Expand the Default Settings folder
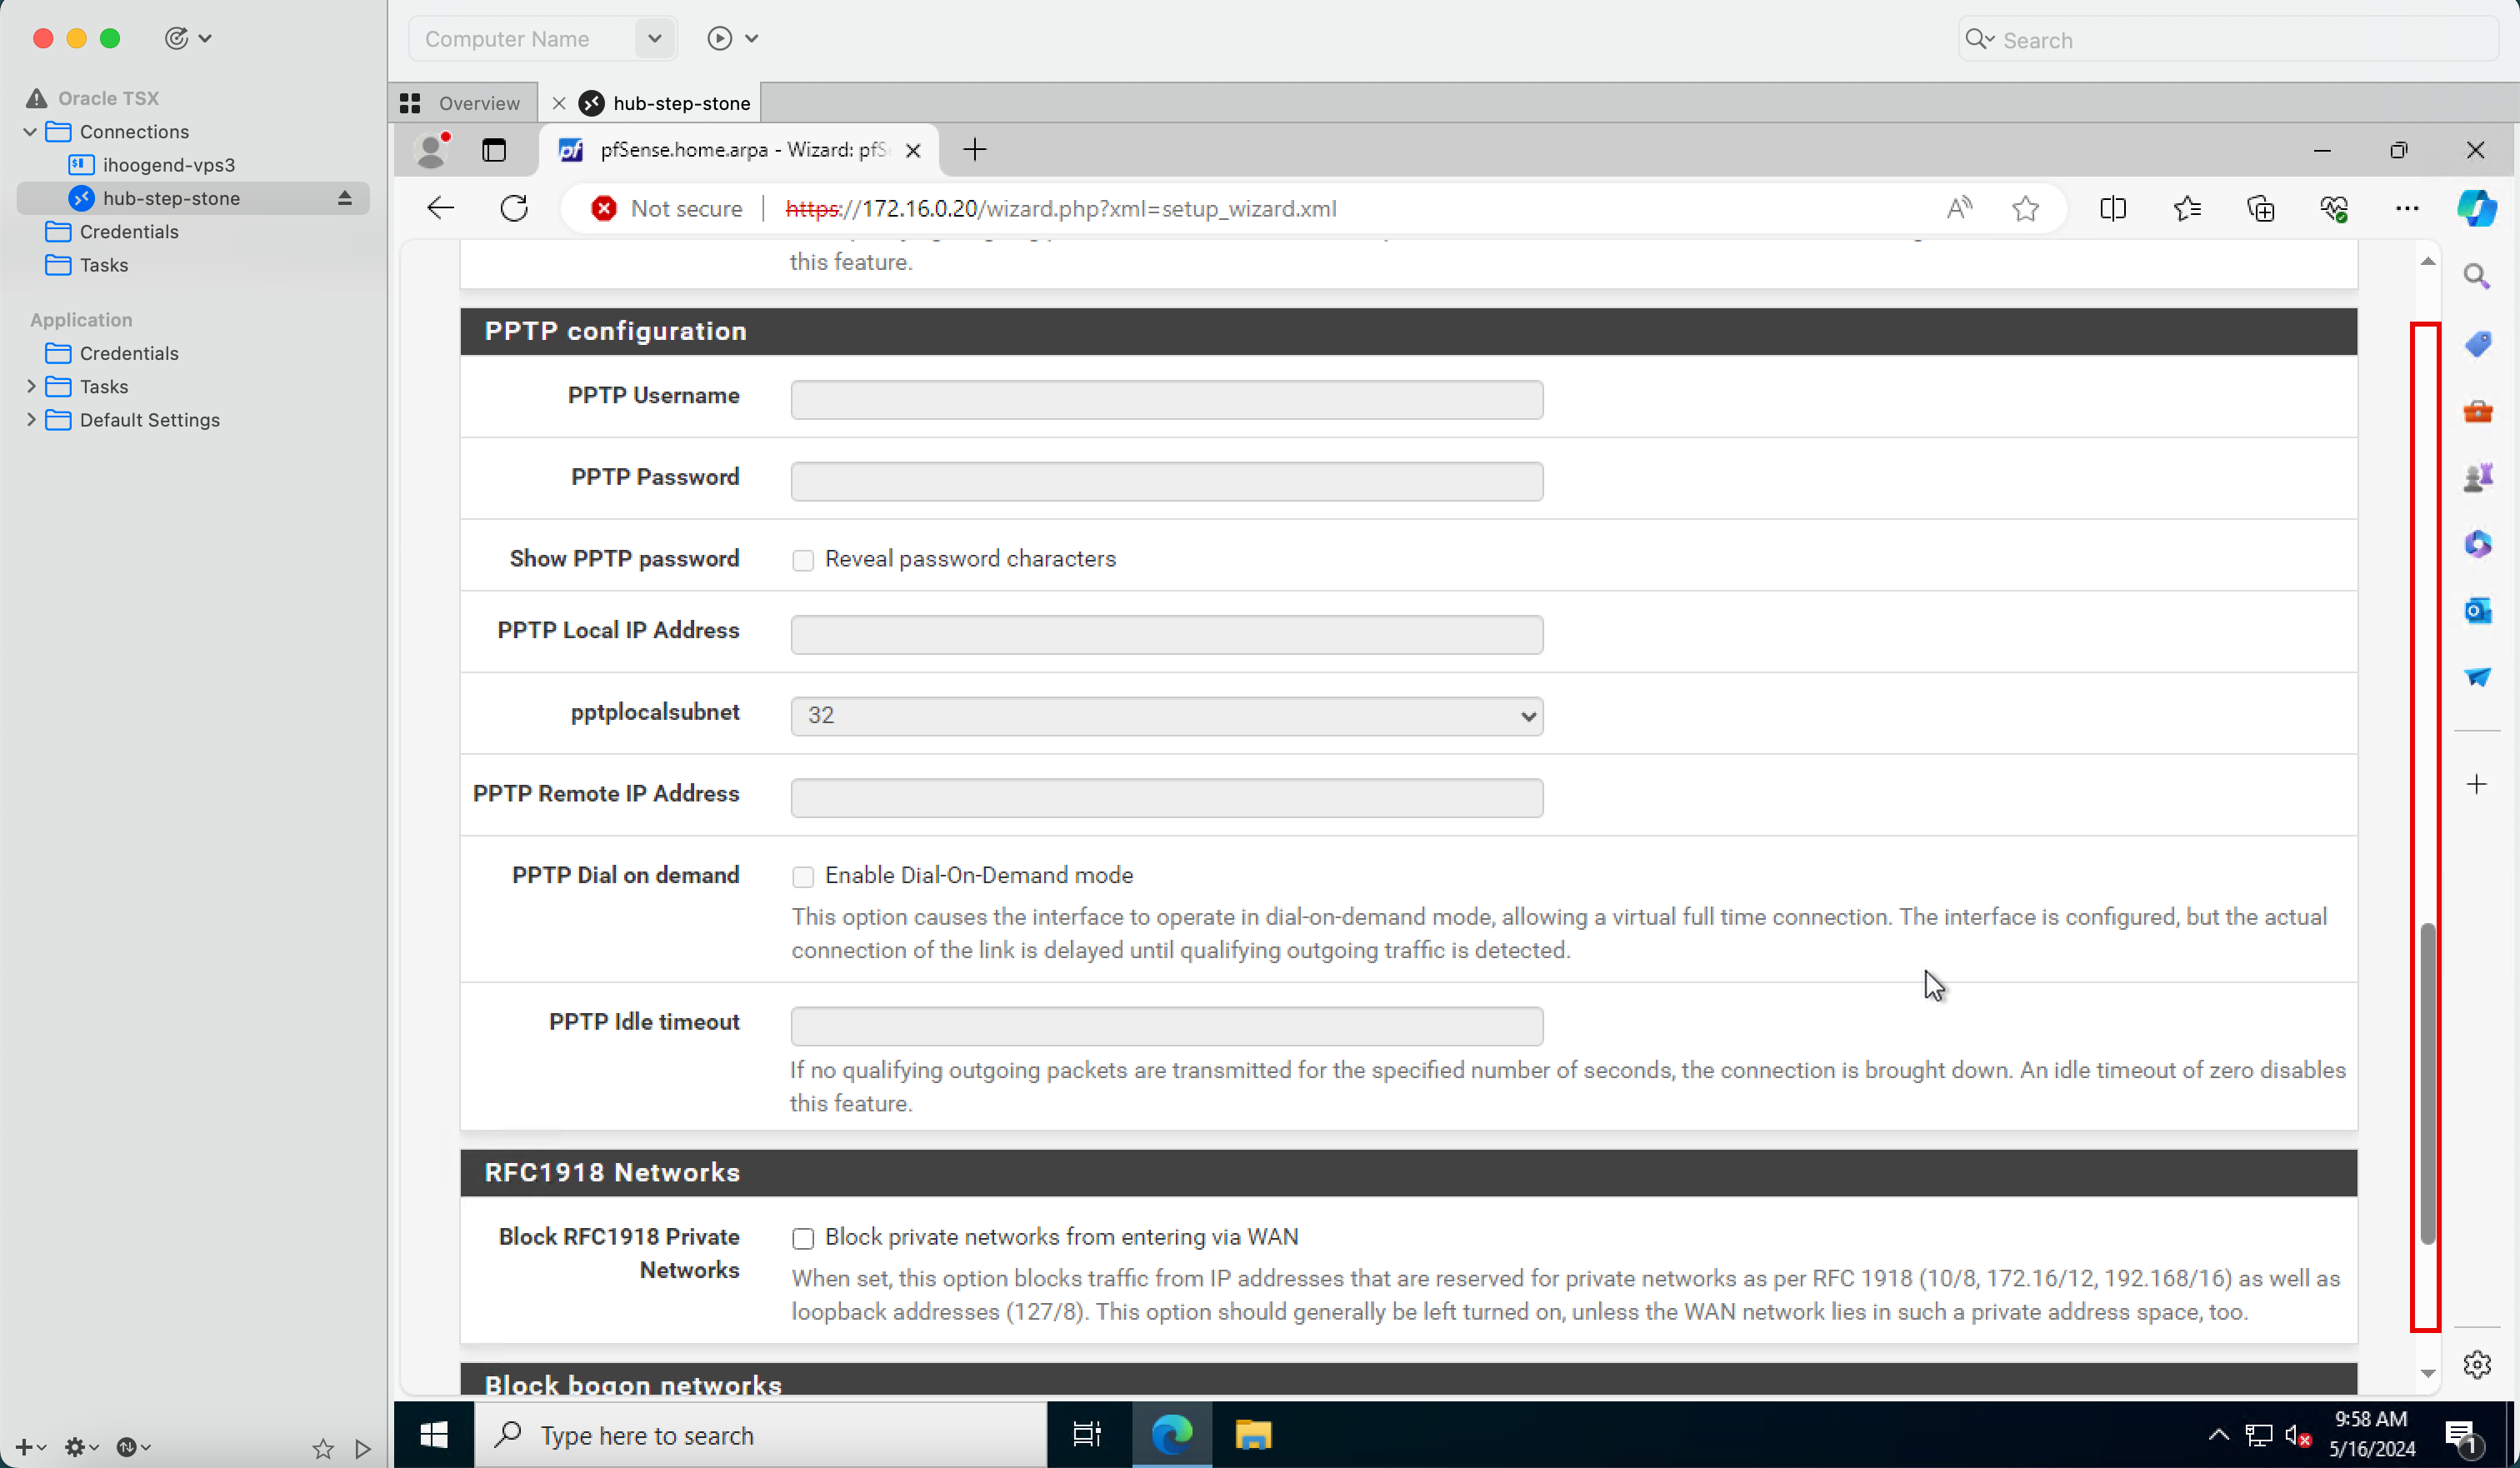 pos(31,420)
